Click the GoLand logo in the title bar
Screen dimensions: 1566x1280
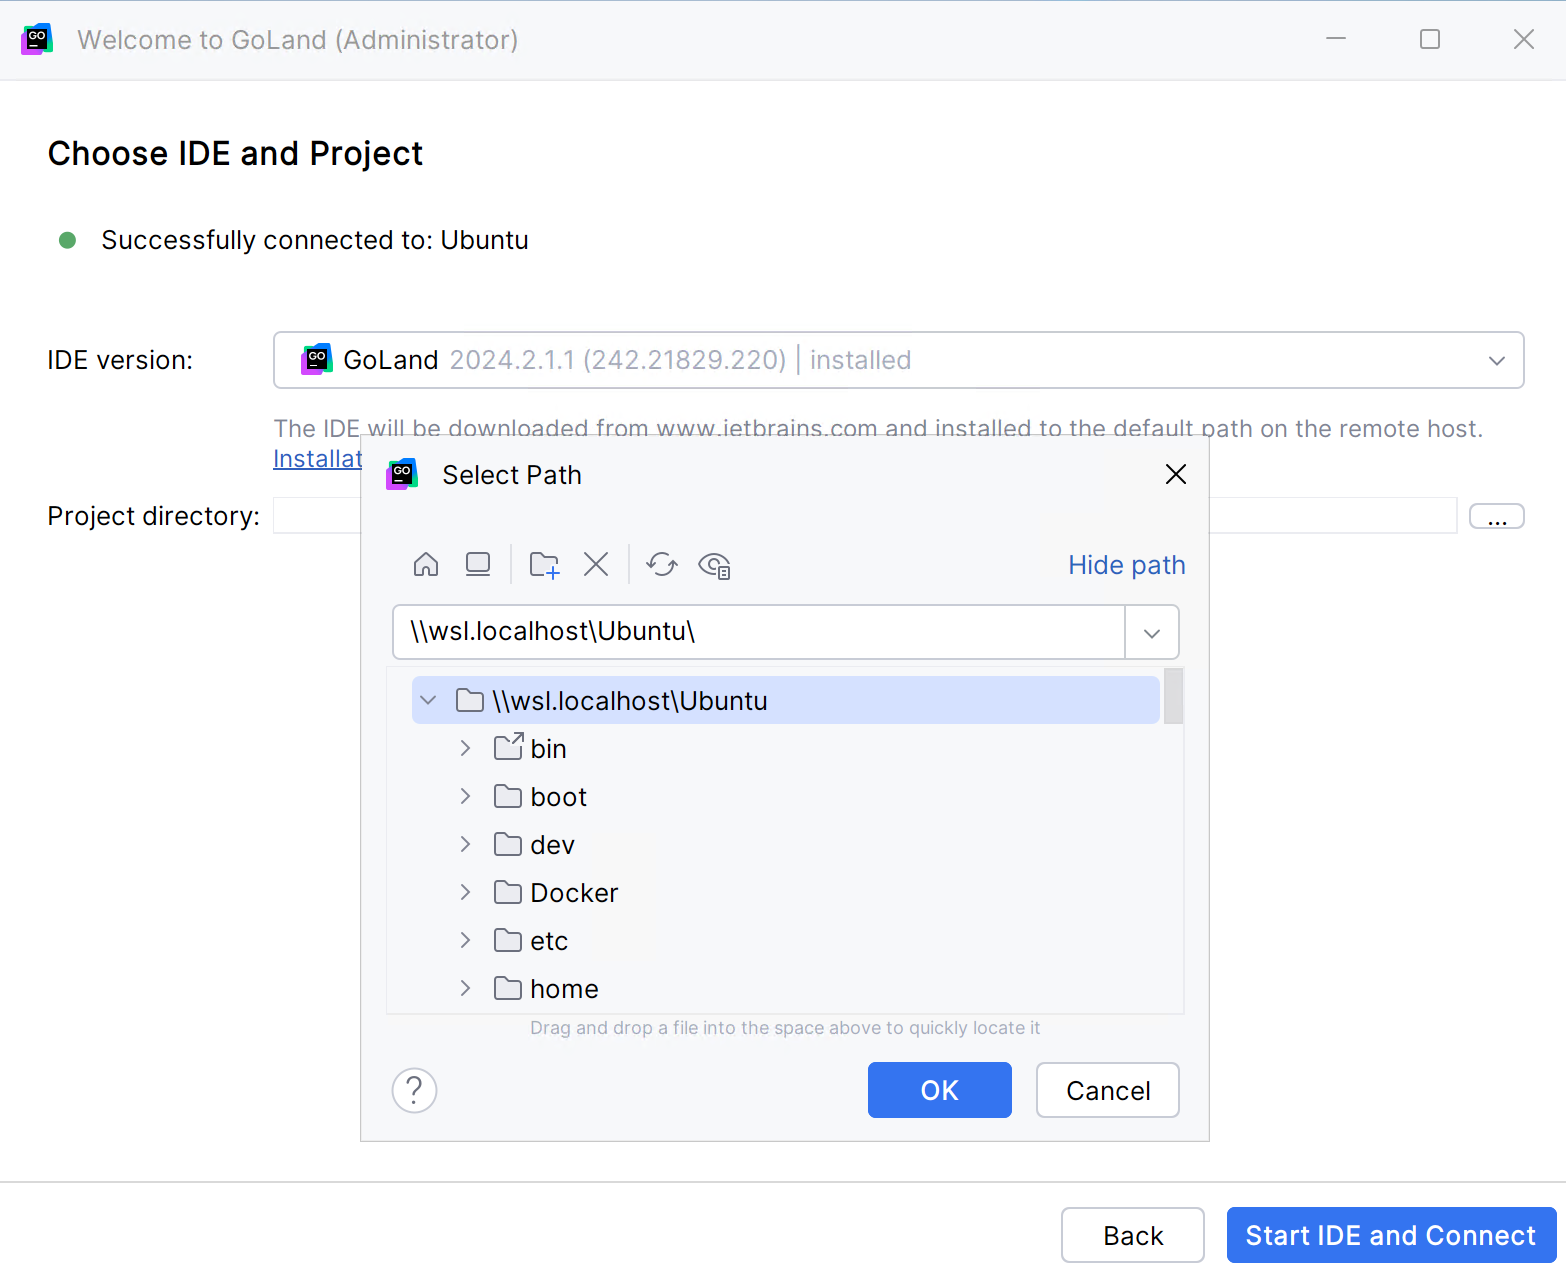pos(37,39)
